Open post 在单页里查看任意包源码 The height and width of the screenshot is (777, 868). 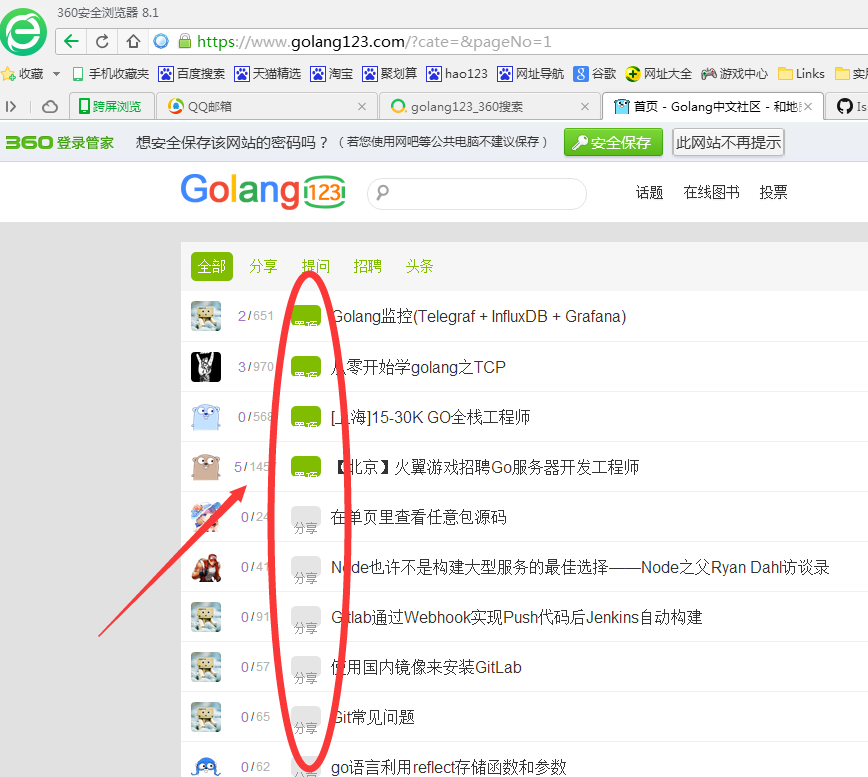click(418, 517)
